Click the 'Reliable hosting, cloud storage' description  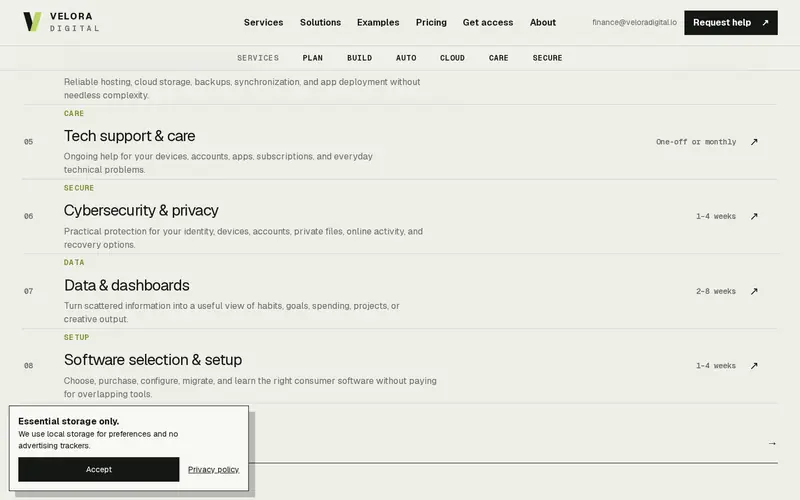(x=242, y=88)
